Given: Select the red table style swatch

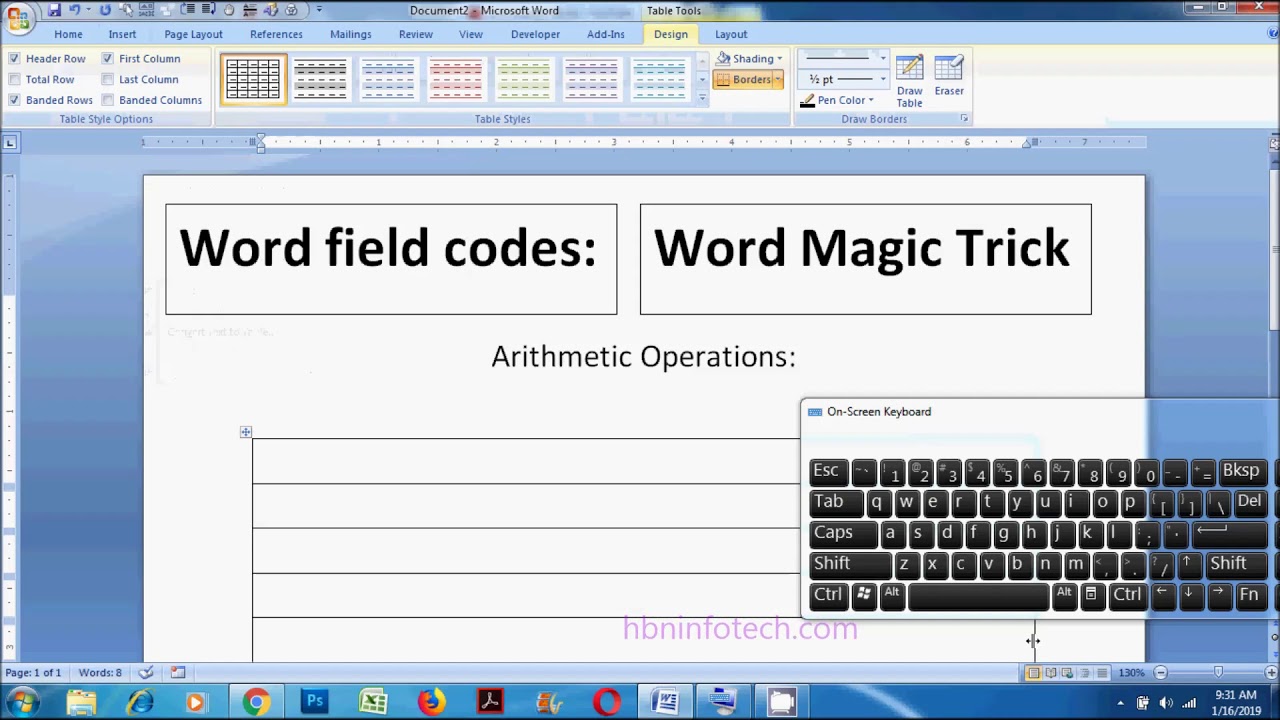Looking at the screenshot, I should click(455, 79).
